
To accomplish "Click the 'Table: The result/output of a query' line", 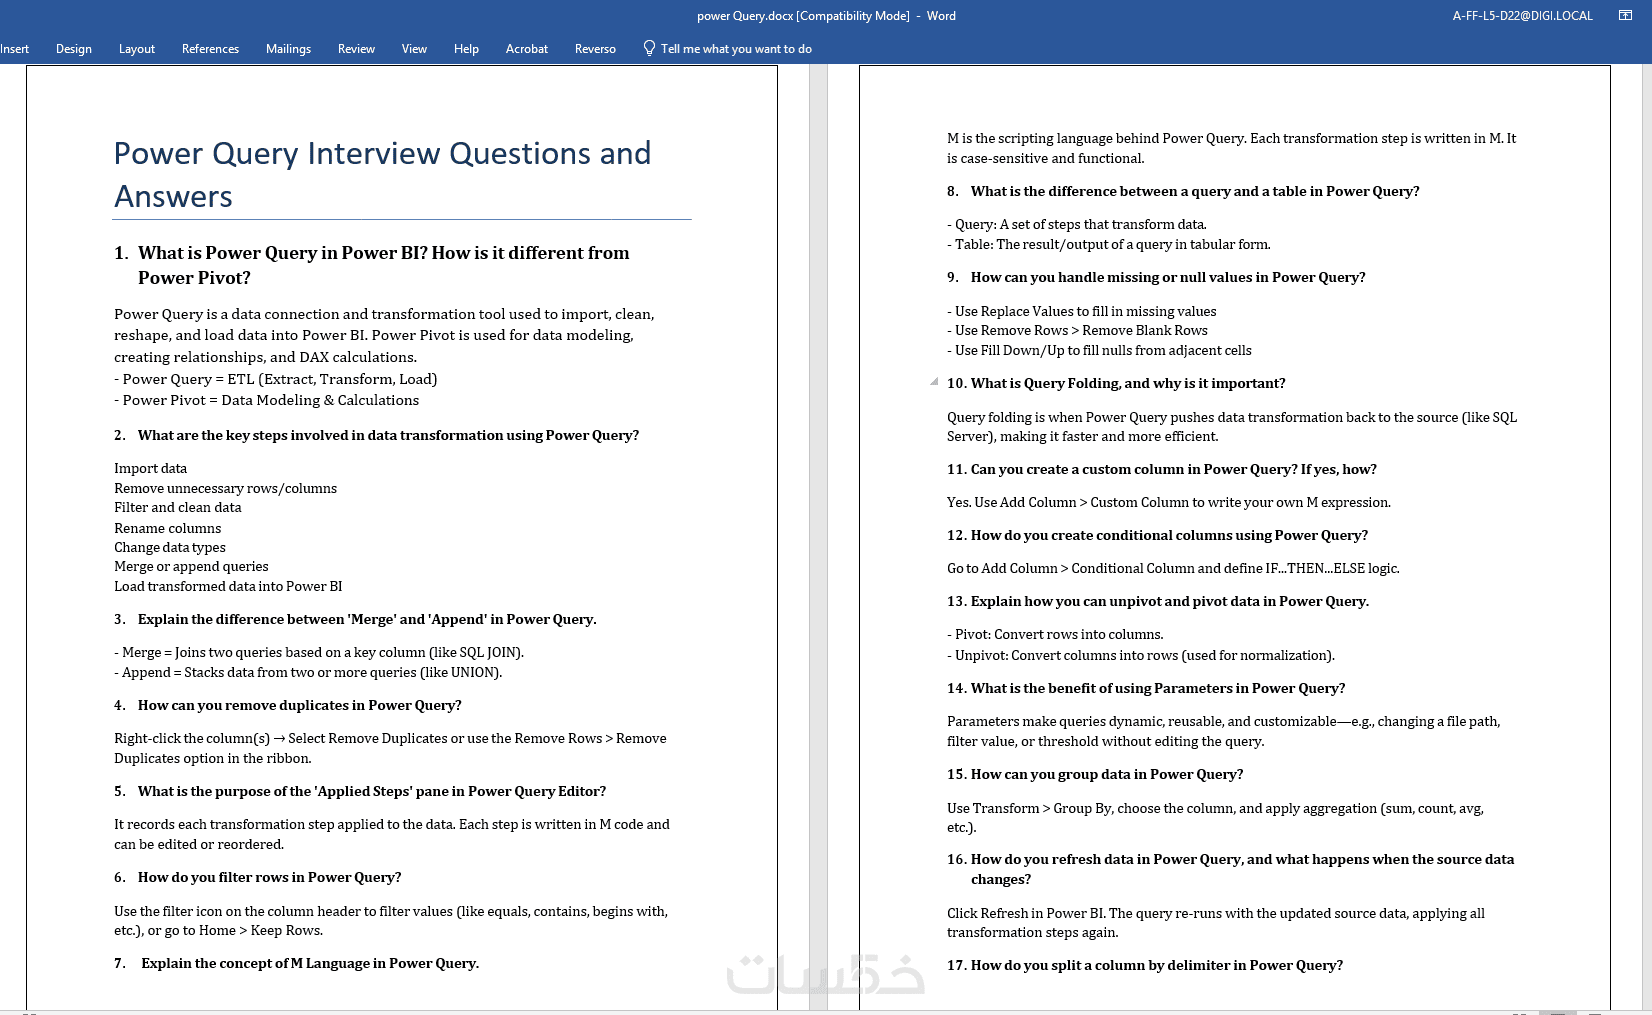I will coord(1109,244).
